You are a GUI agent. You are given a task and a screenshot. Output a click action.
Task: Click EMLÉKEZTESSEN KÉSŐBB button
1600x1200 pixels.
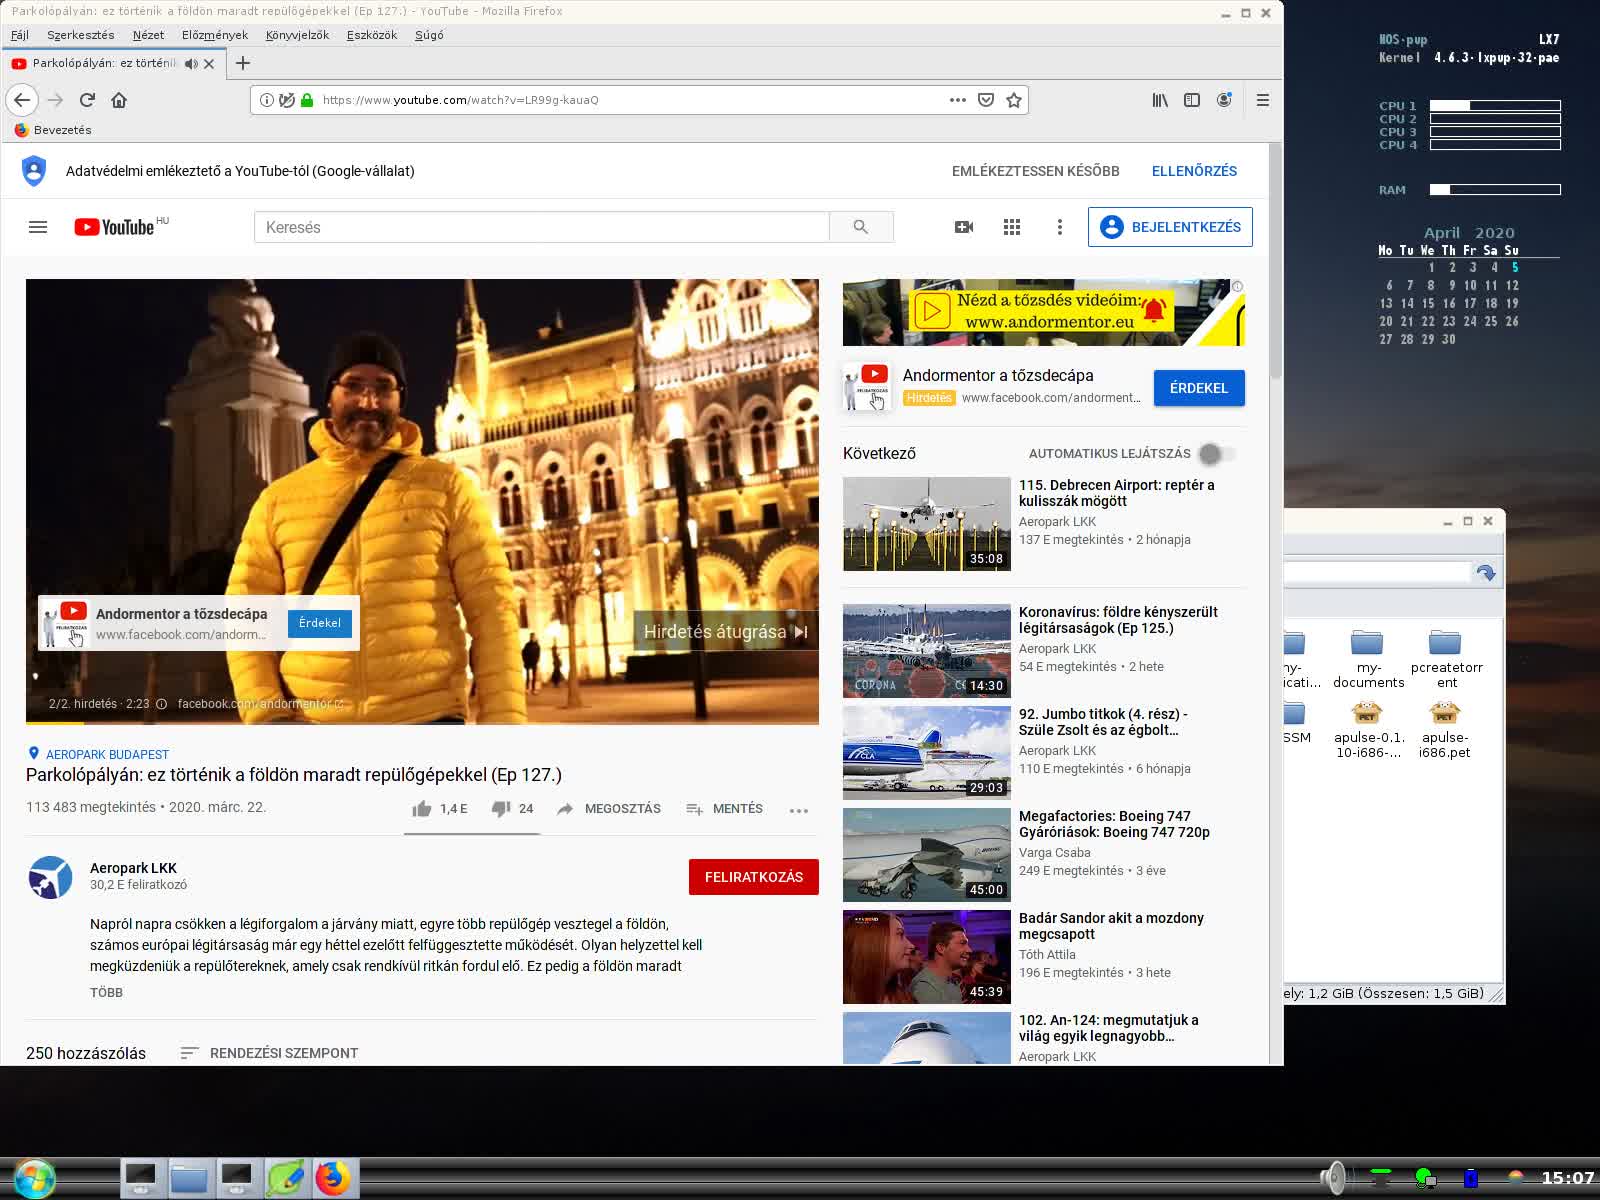coord(1035,171)
